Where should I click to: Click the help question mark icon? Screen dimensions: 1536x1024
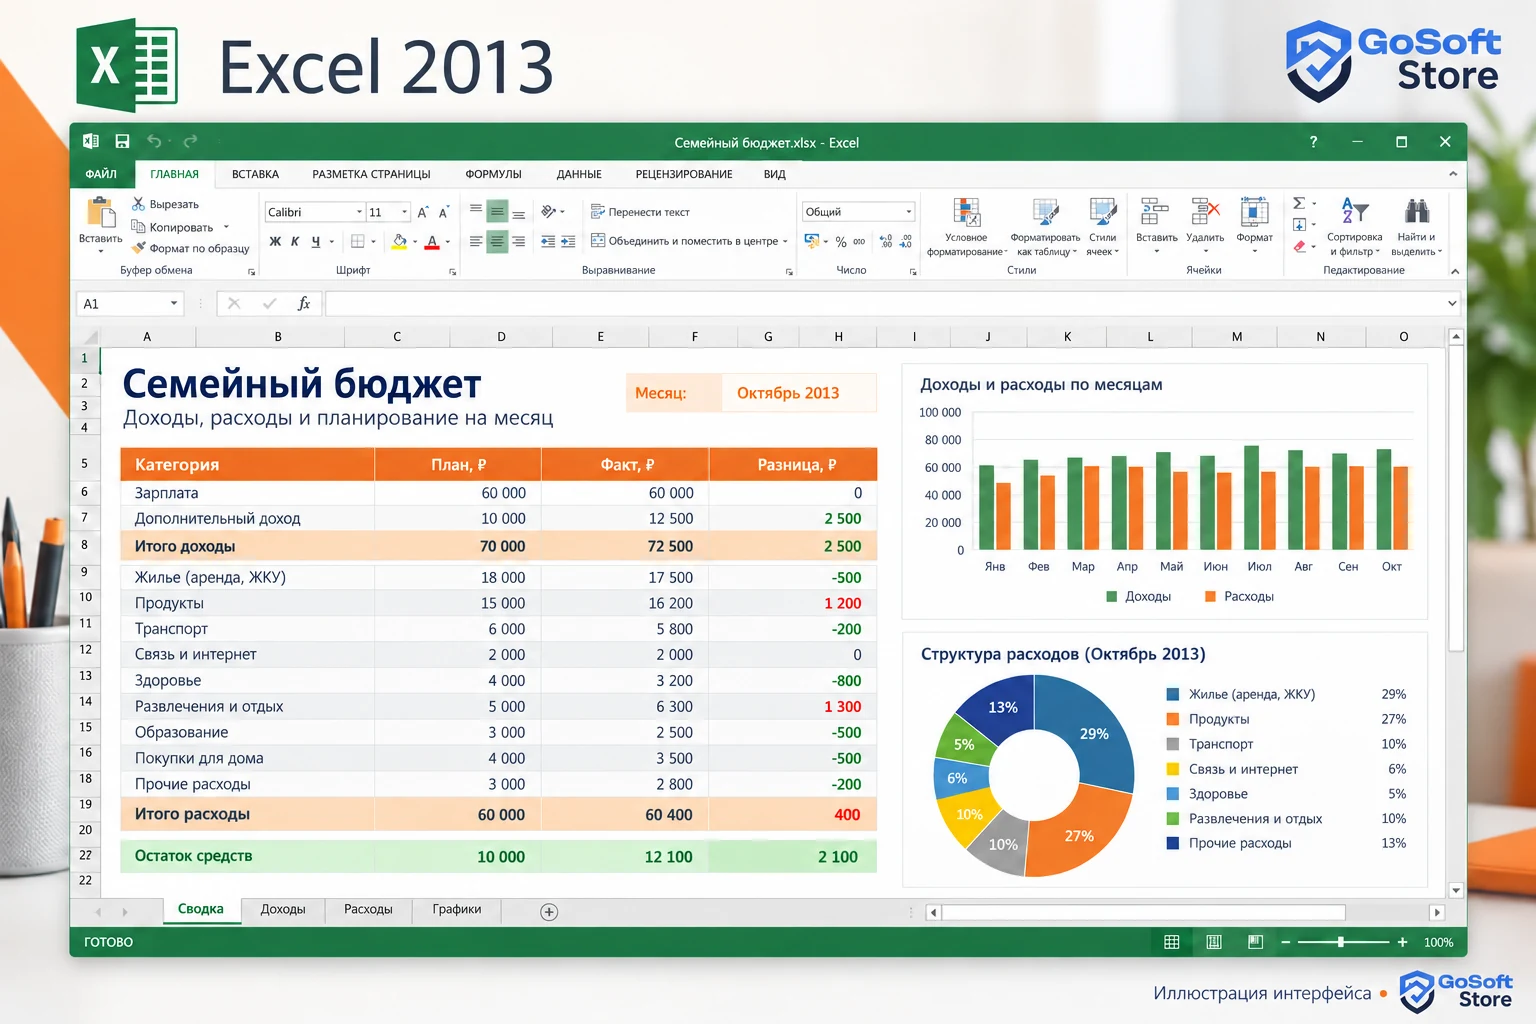click(1313, 142)
